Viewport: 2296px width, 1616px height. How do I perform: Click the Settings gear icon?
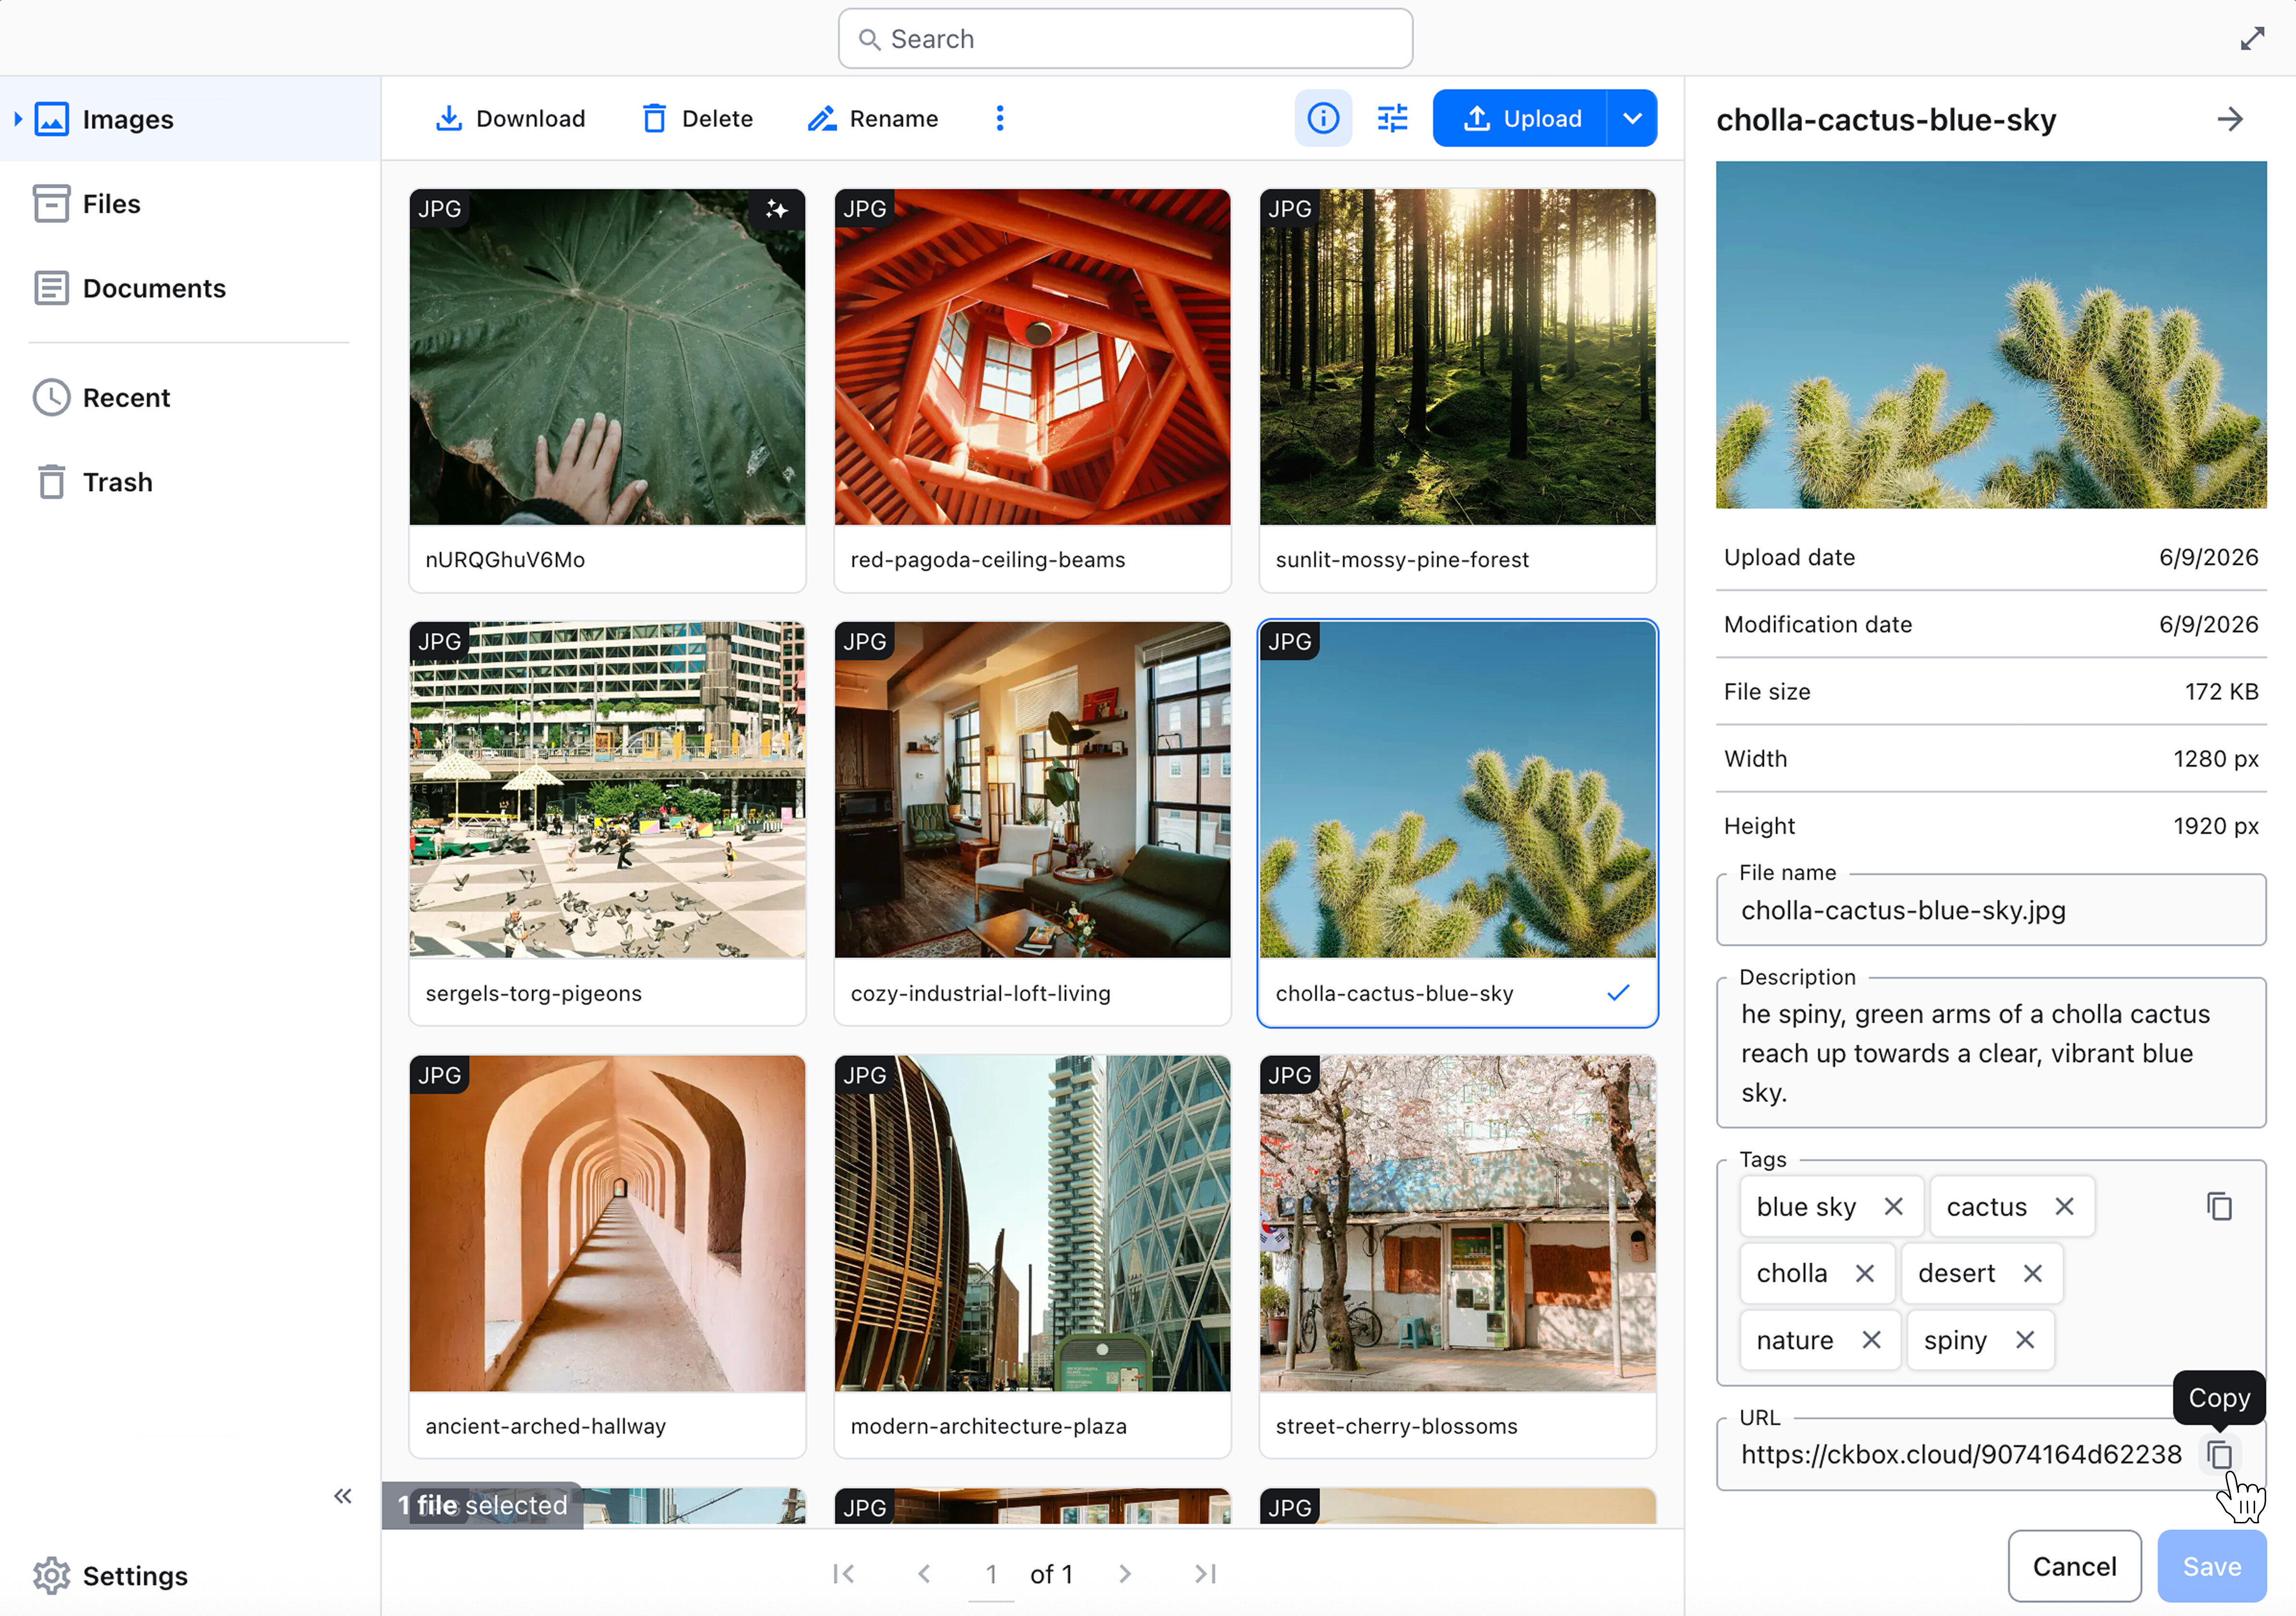[52, 1575]
